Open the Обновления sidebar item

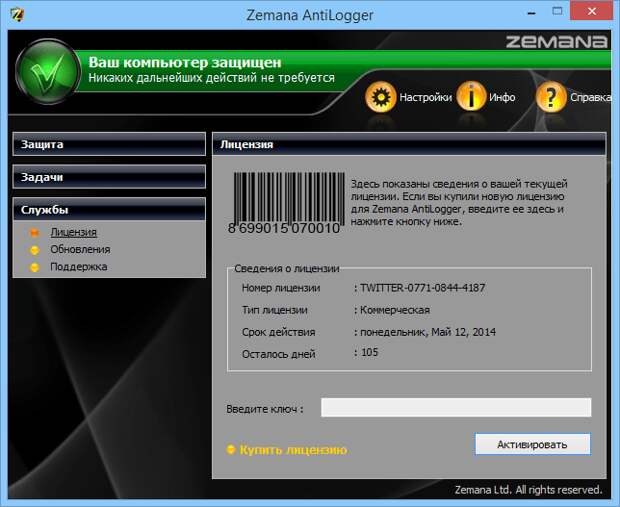[80, 250]
